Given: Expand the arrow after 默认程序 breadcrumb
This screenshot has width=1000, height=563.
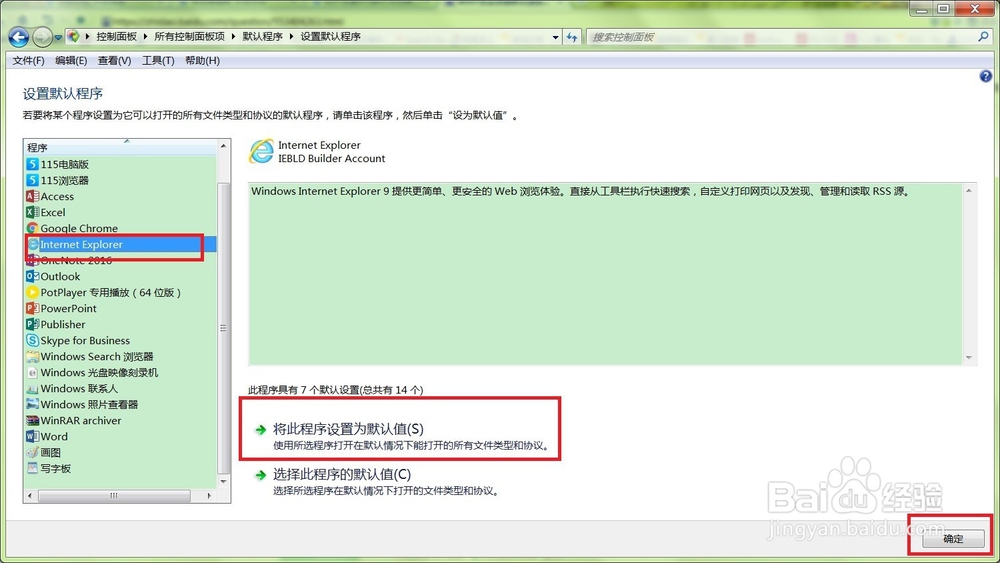Looking at the screenshot, I should pos(291,37).
